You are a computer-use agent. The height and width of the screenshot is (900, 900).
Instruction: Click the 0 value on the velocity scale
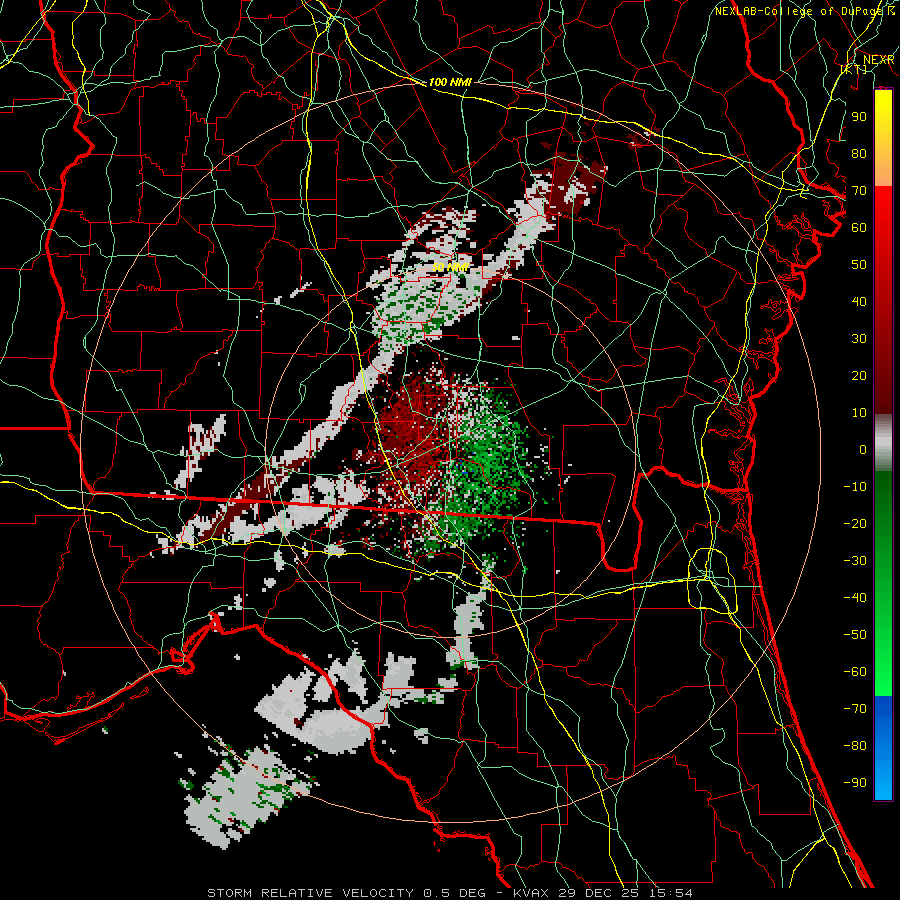(863, 450)
